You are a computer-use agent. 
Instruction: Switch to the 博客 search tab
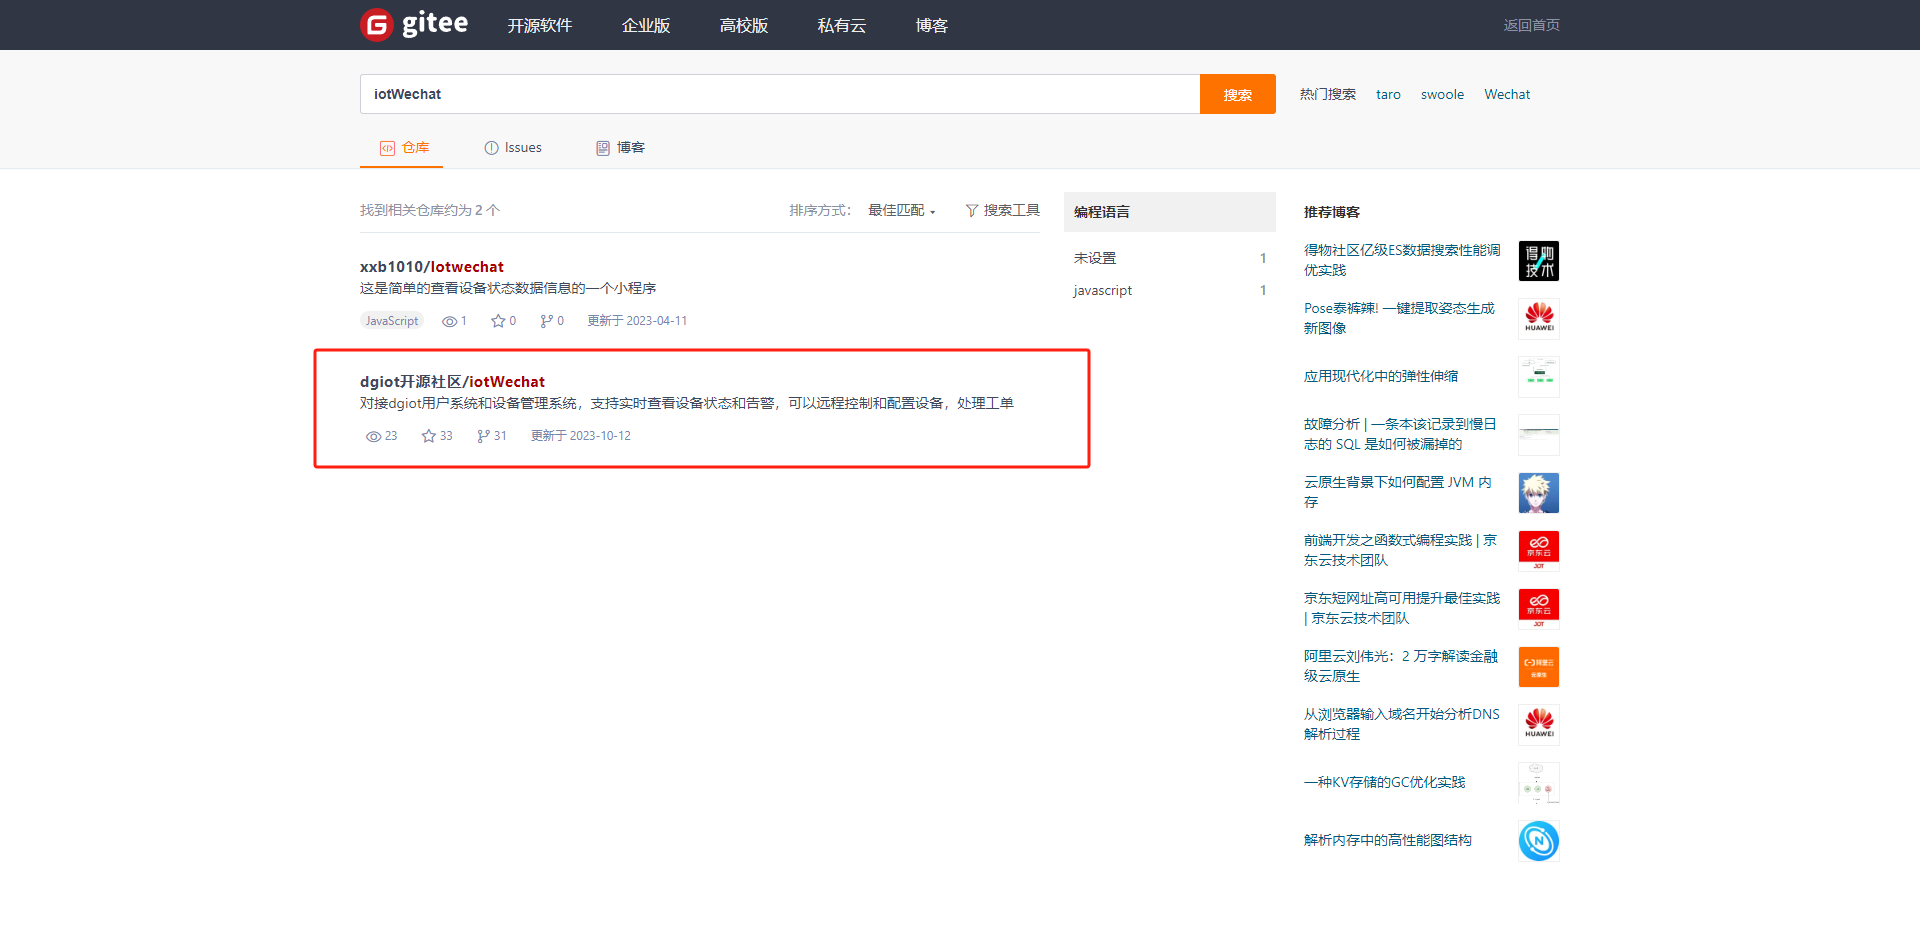click(x=620, y=148)
